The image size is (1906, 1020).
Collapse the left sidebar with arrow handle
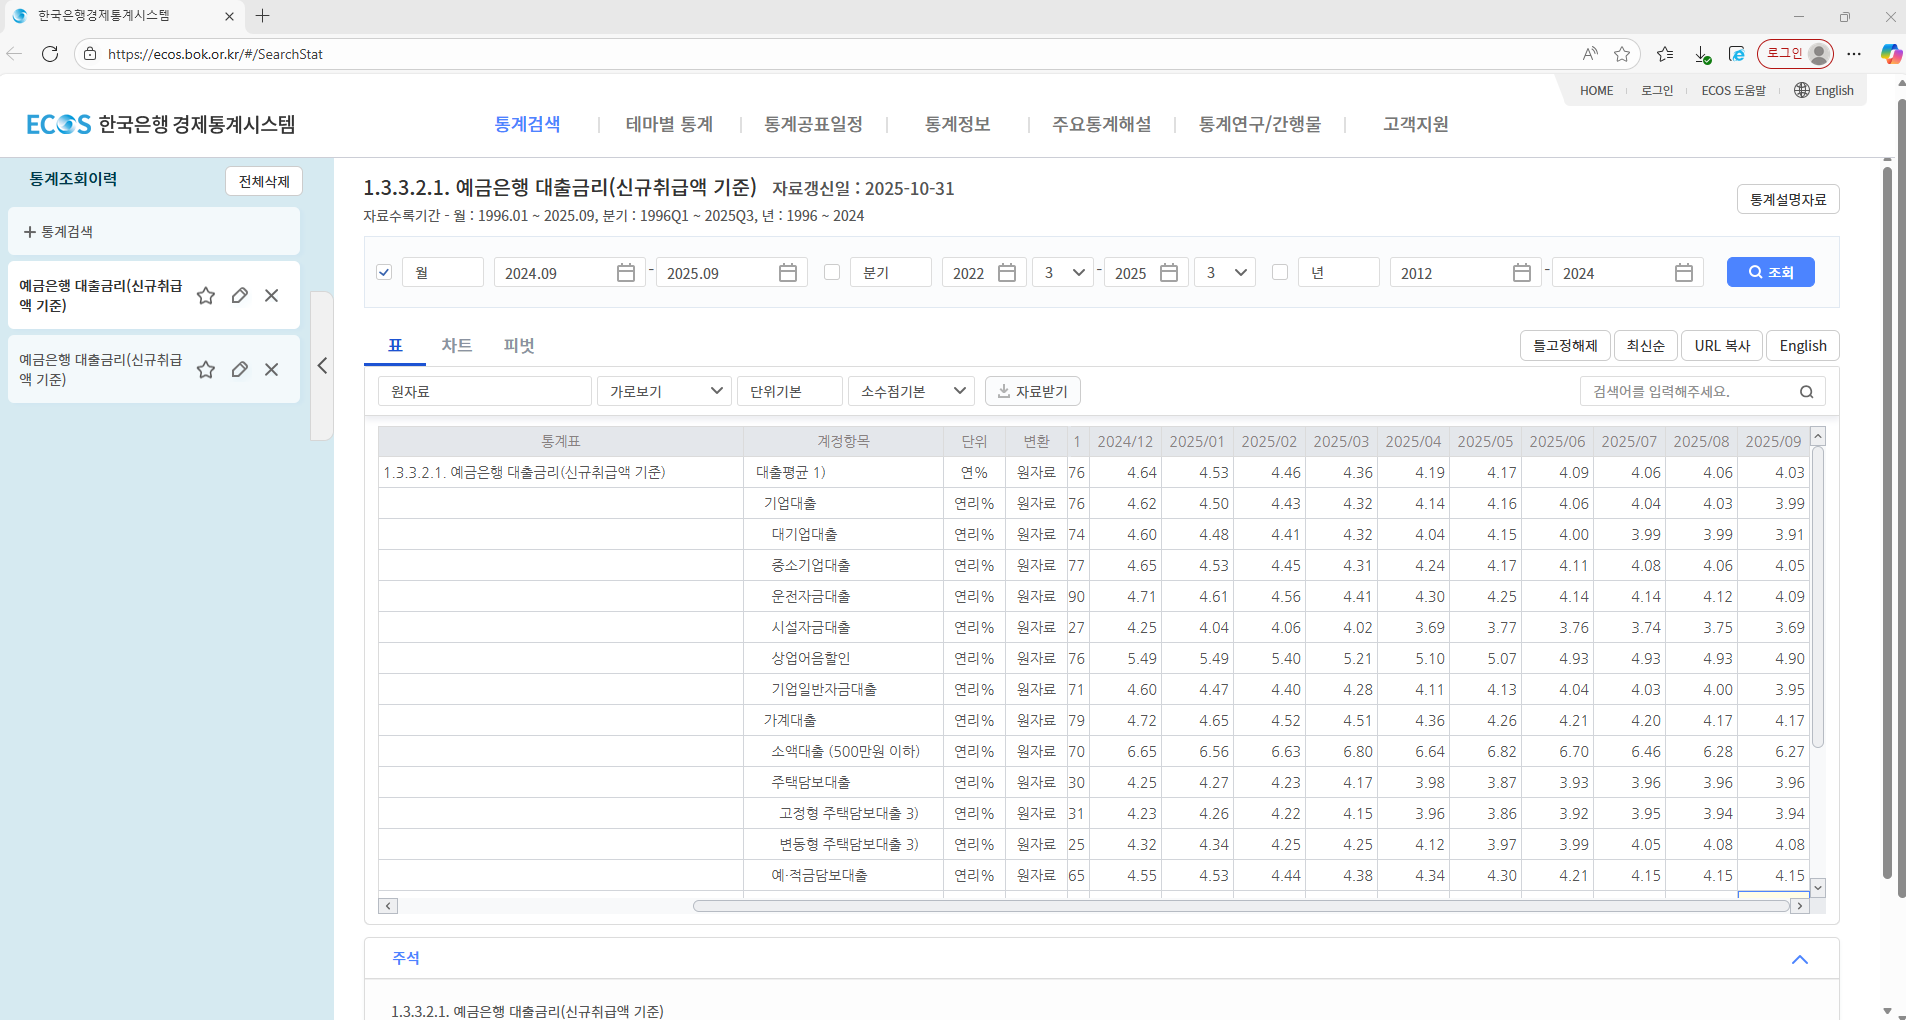(x=322, y=366)
